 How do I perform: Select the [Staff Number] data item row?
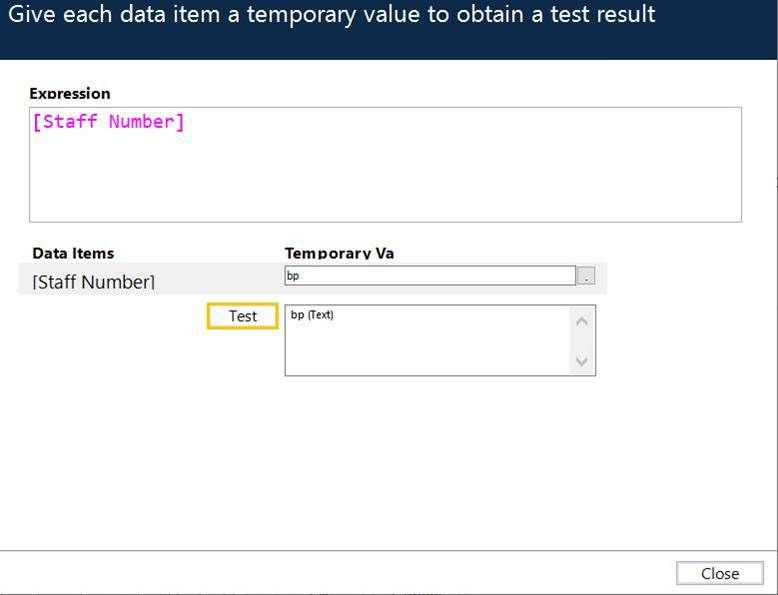coord(94,282)
